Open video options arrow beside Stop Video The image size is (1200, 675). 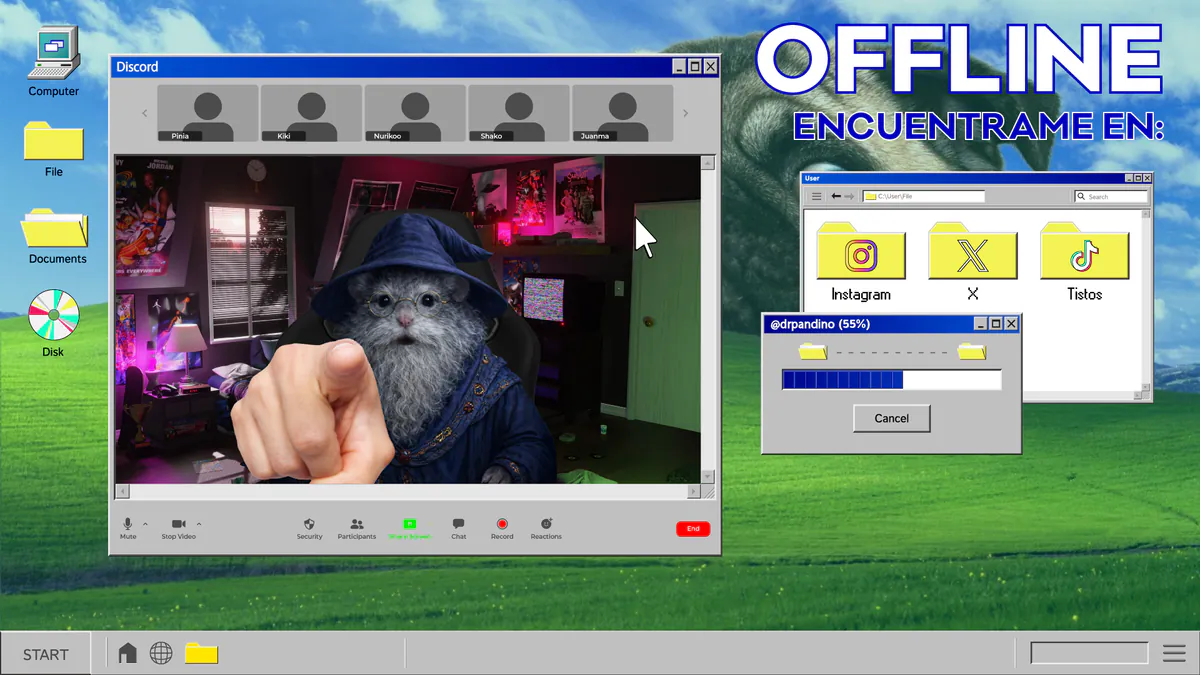199,524
